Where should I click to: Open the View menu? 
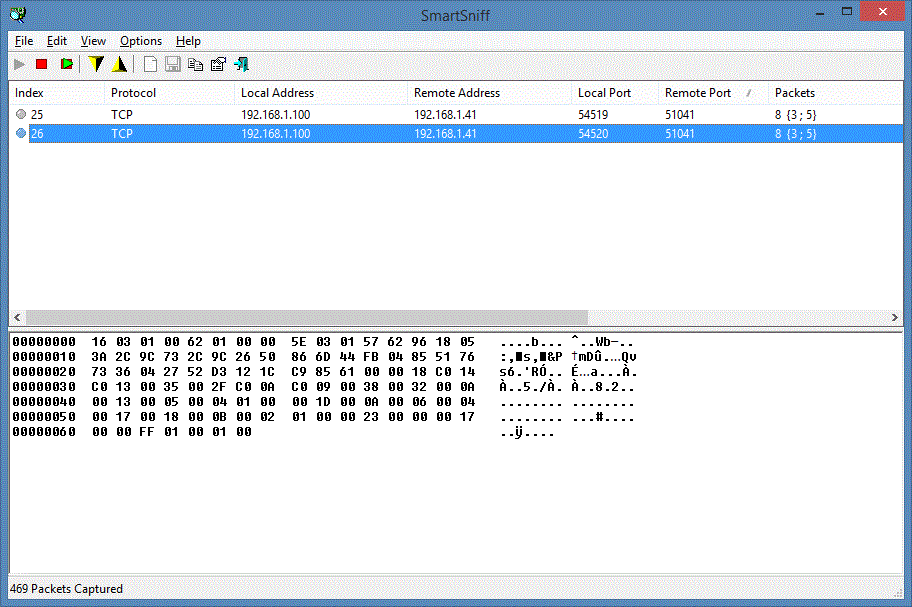(x=93, y=41)
